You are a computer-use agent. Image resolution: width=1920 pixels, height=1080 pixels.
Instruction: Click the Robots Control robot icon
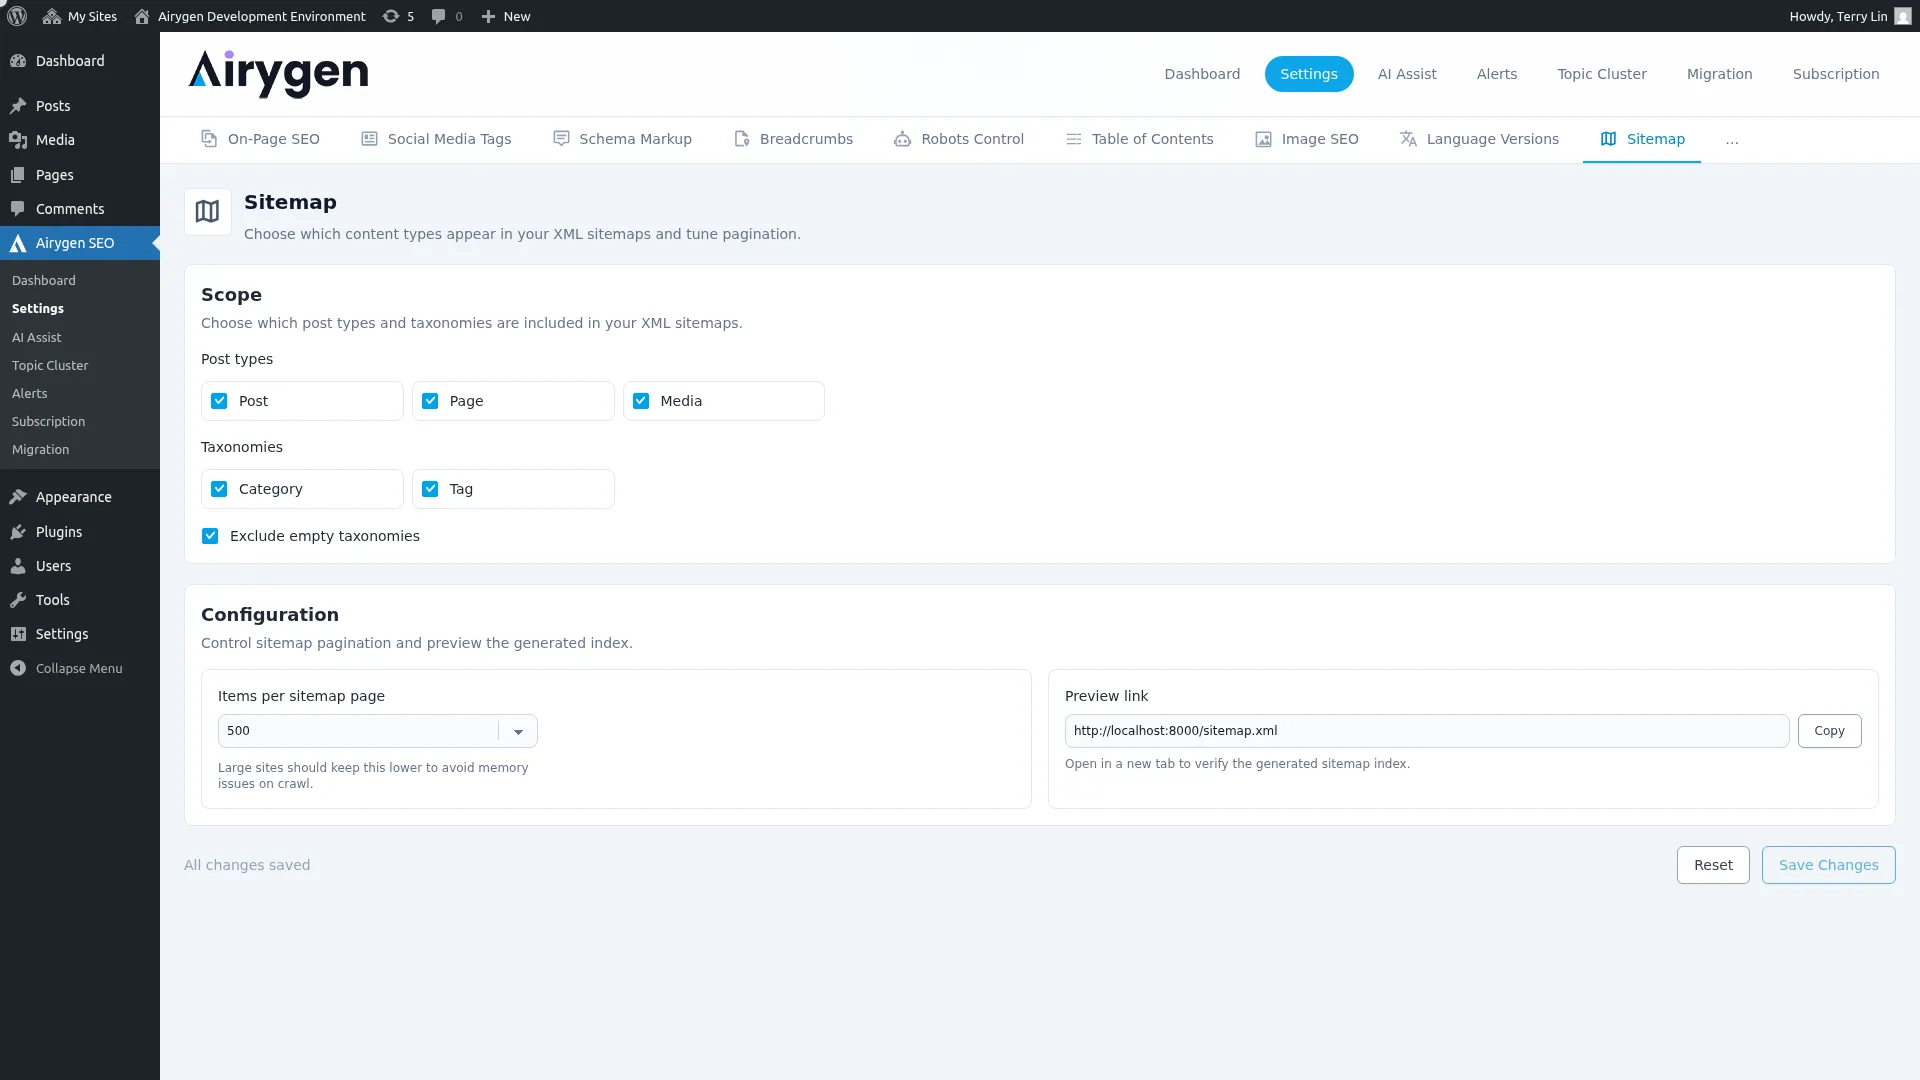coord(902,139)
